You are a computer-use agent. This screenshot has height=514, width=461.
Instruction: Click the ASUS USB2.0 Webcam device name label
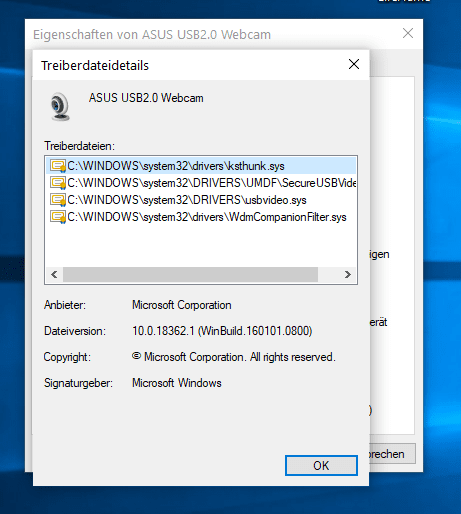(146, 98)
